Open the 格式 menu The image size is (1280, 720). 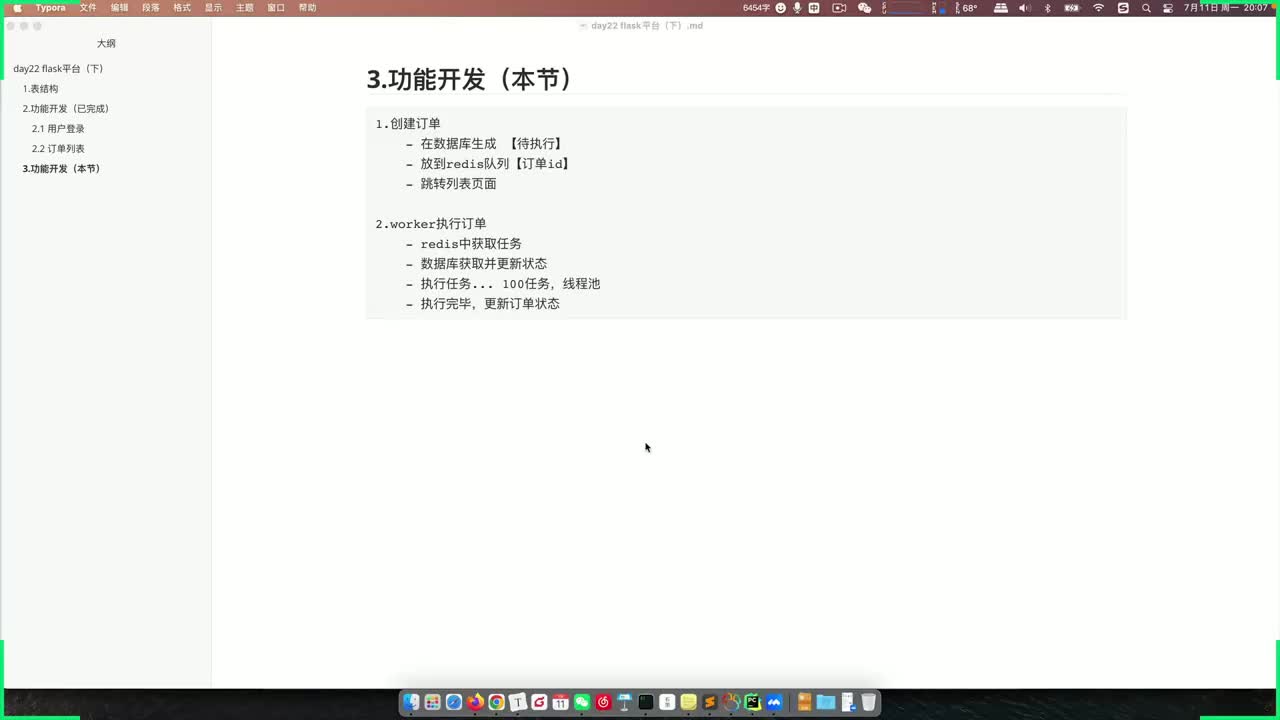(182, 7)
